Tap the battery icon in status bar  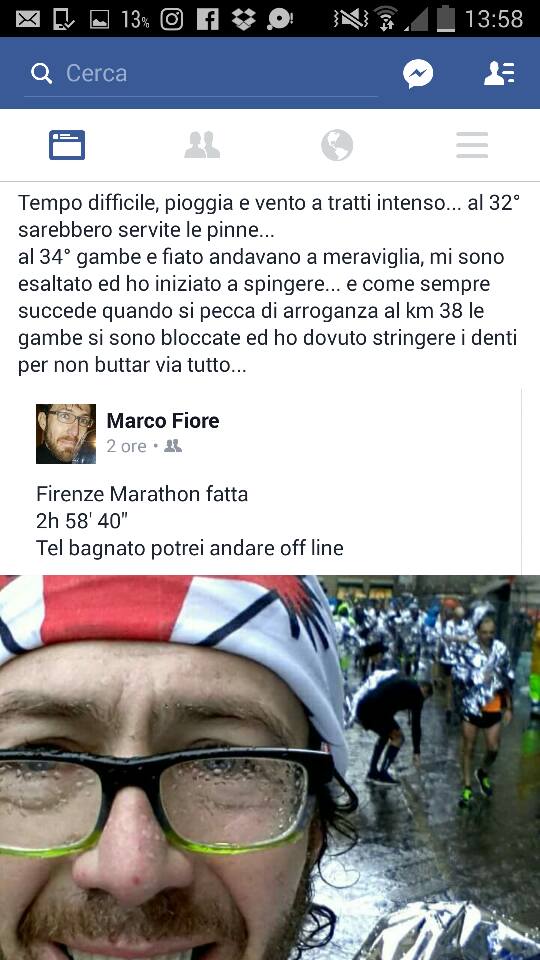point(446,18)
